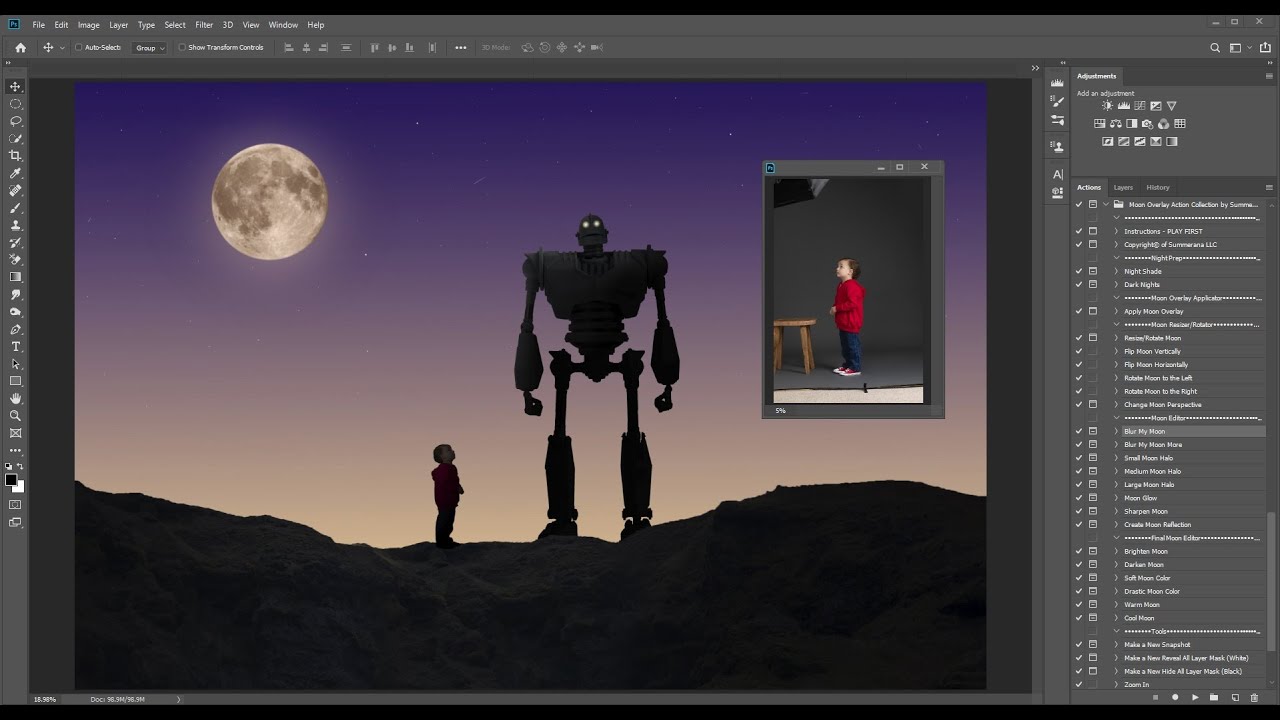Select the Quick Selection tool

[15, 139]
